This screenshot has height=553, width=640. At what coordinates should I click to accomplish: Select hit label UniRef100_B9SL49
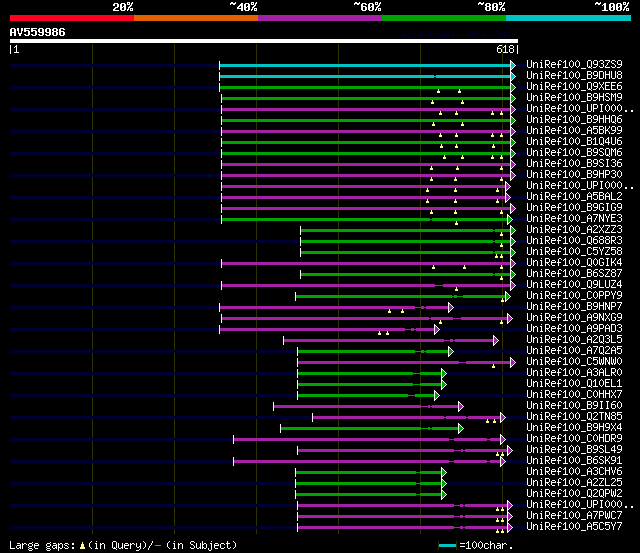point(574,450)
